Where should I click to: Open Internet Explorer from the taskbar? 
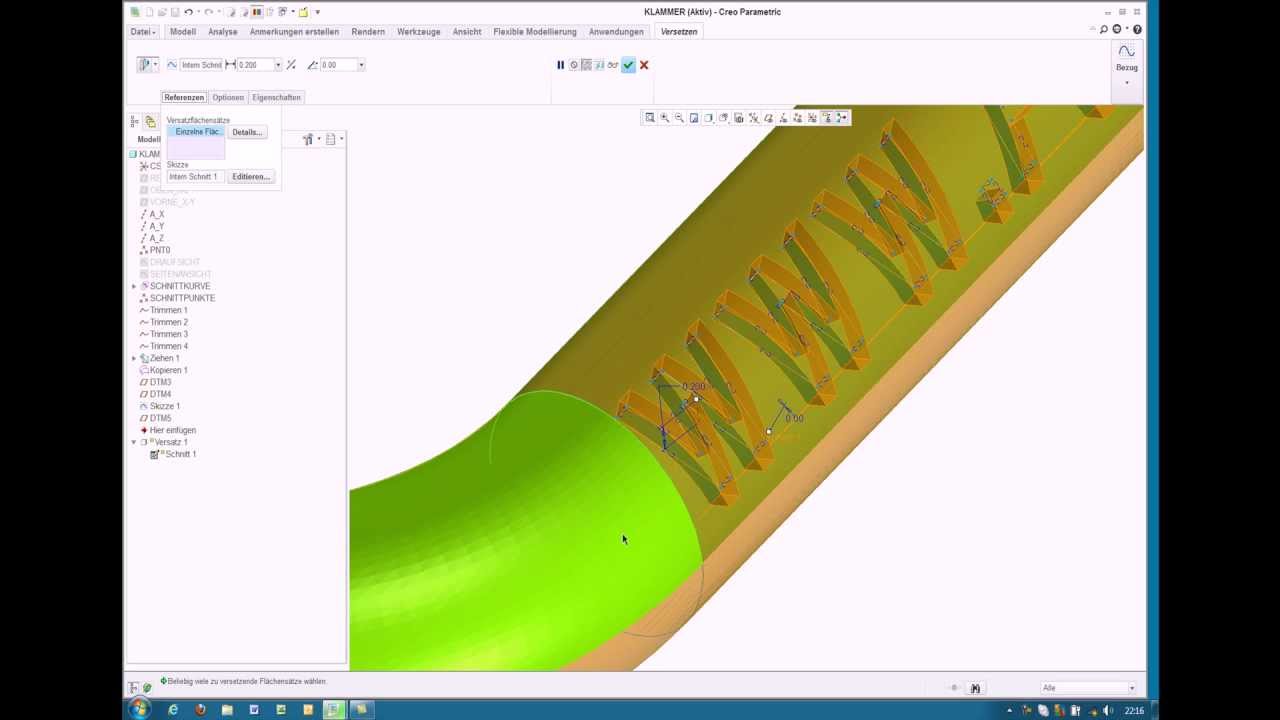coord(173,710)
